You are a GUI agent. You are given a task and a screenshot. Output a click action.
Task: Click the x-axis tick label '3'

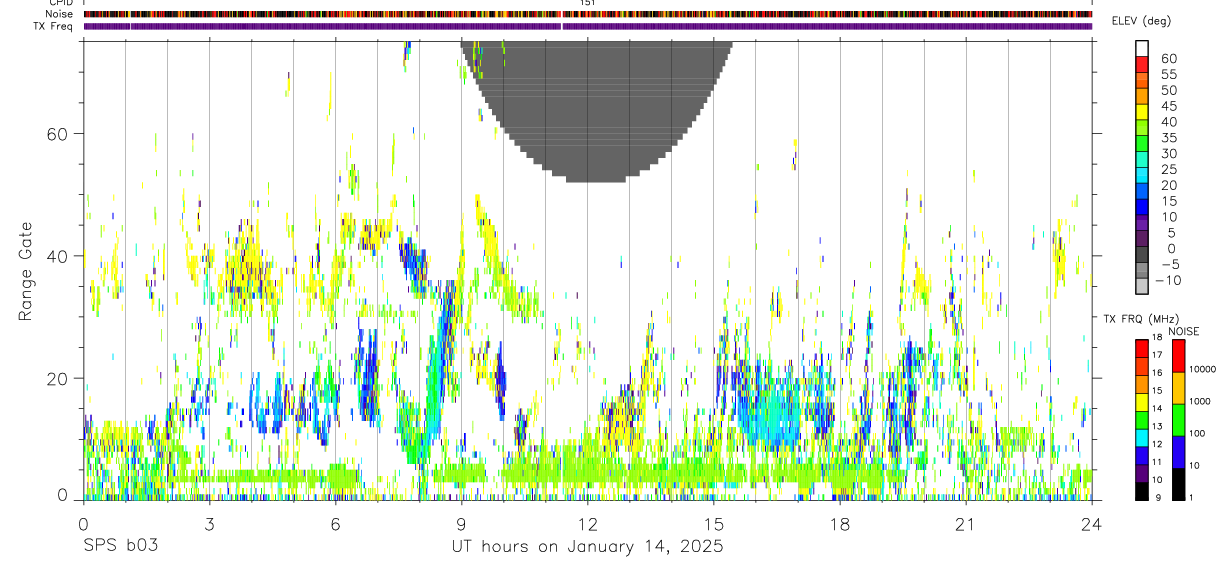pyautogui.click(x=209, y=523)
